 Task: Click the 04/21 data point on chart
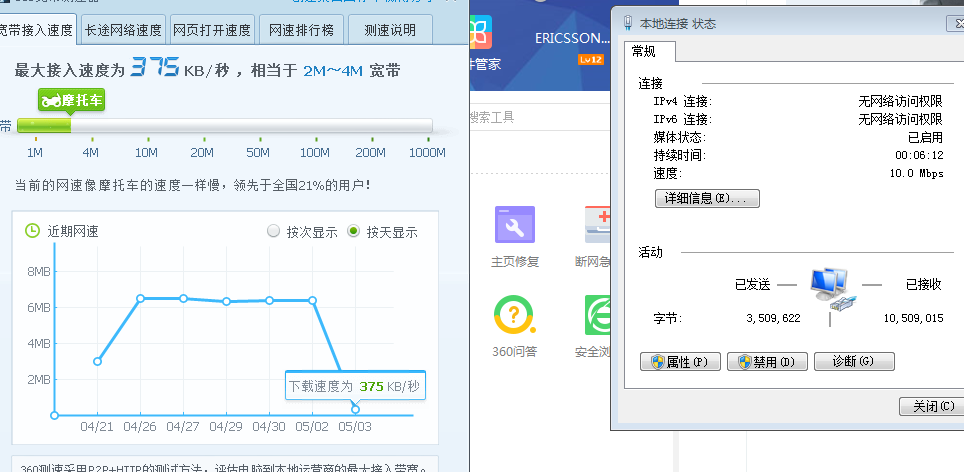[97, 361]
